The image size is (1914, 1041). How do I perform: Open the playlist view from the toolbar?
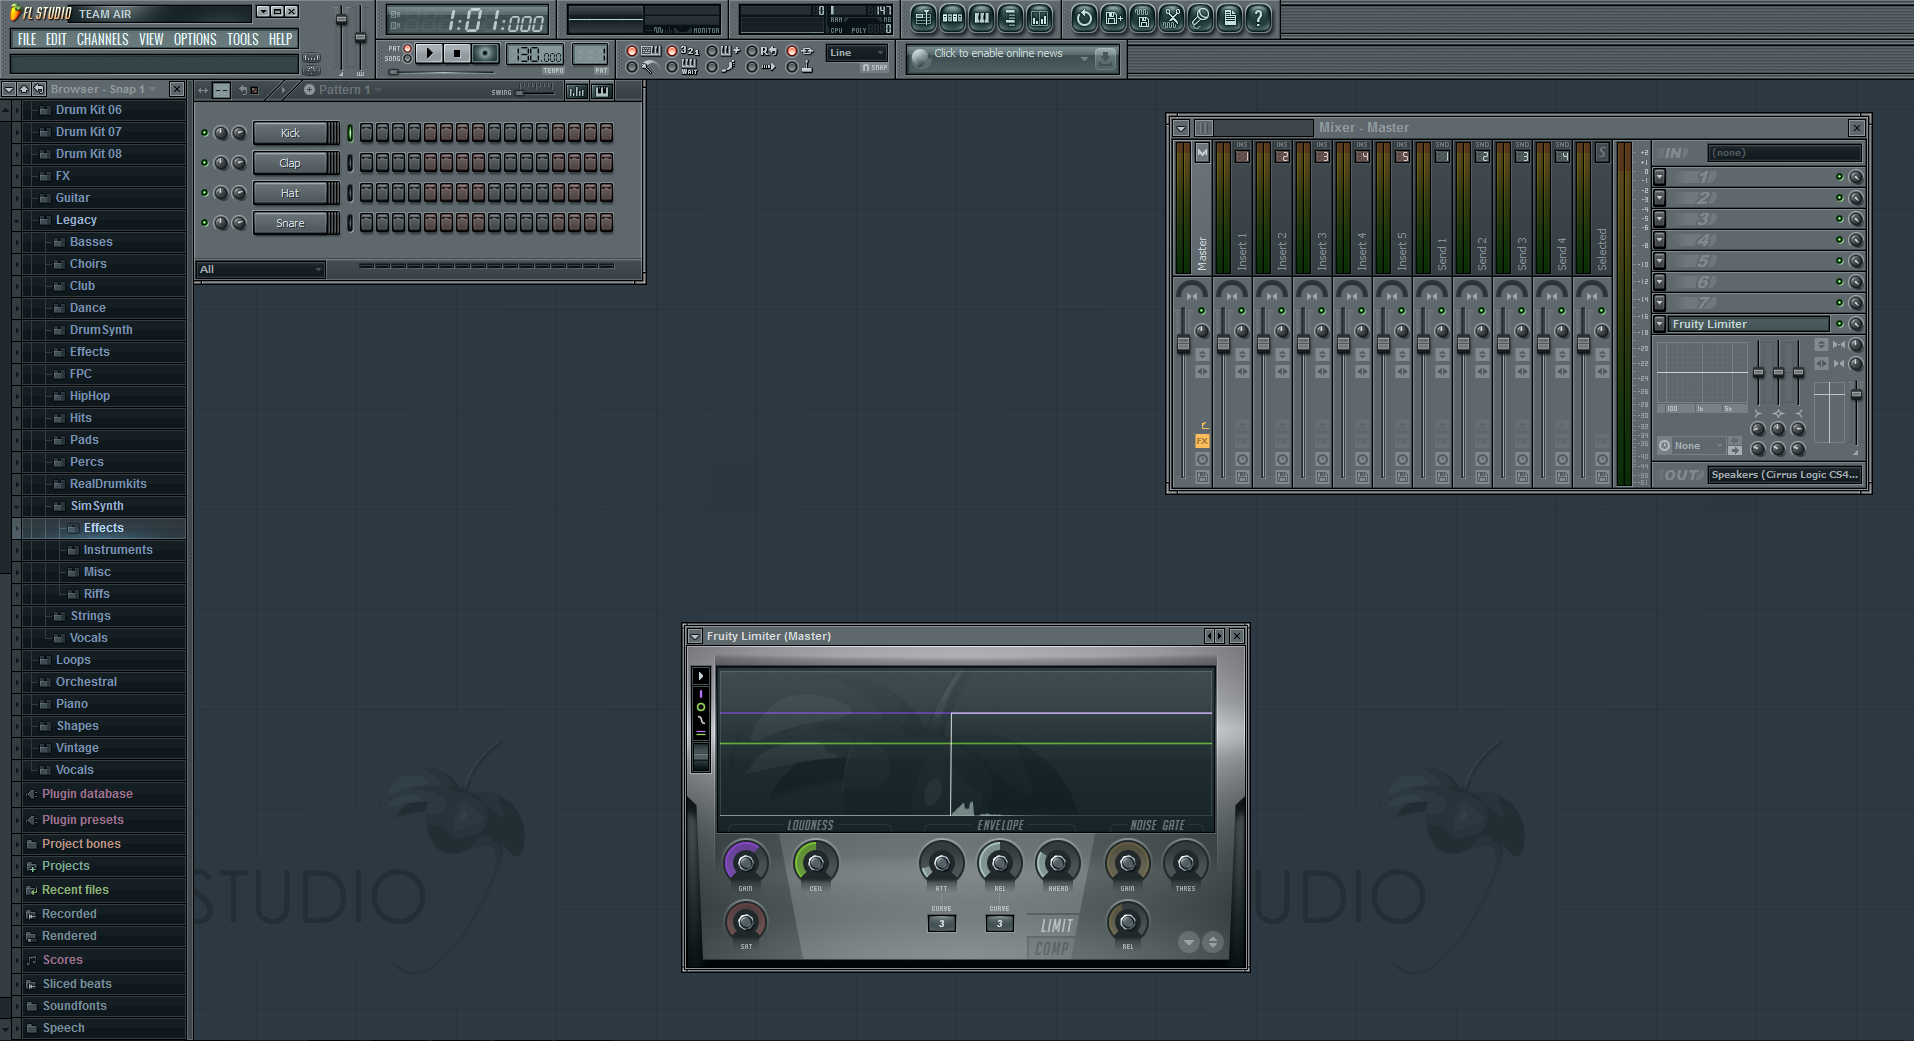[x=923, y=18]
